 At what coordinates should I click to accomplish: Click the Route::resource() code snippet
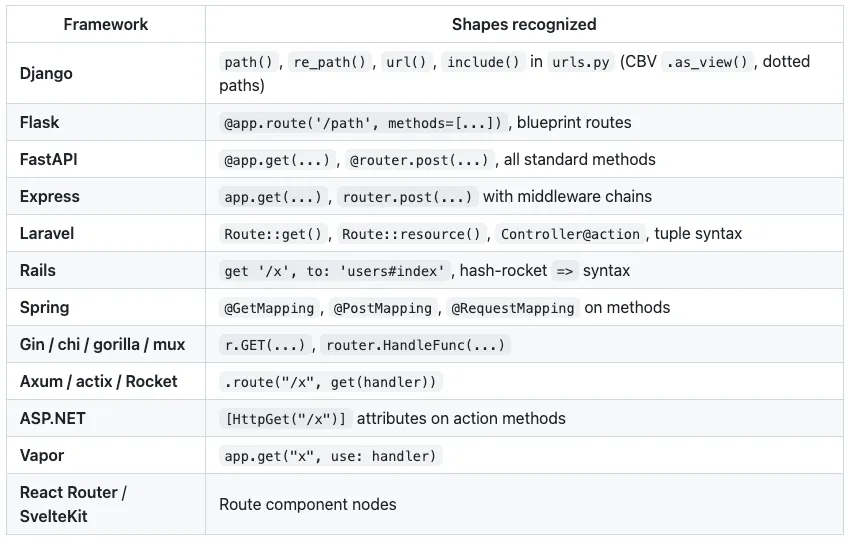(411, 234)
